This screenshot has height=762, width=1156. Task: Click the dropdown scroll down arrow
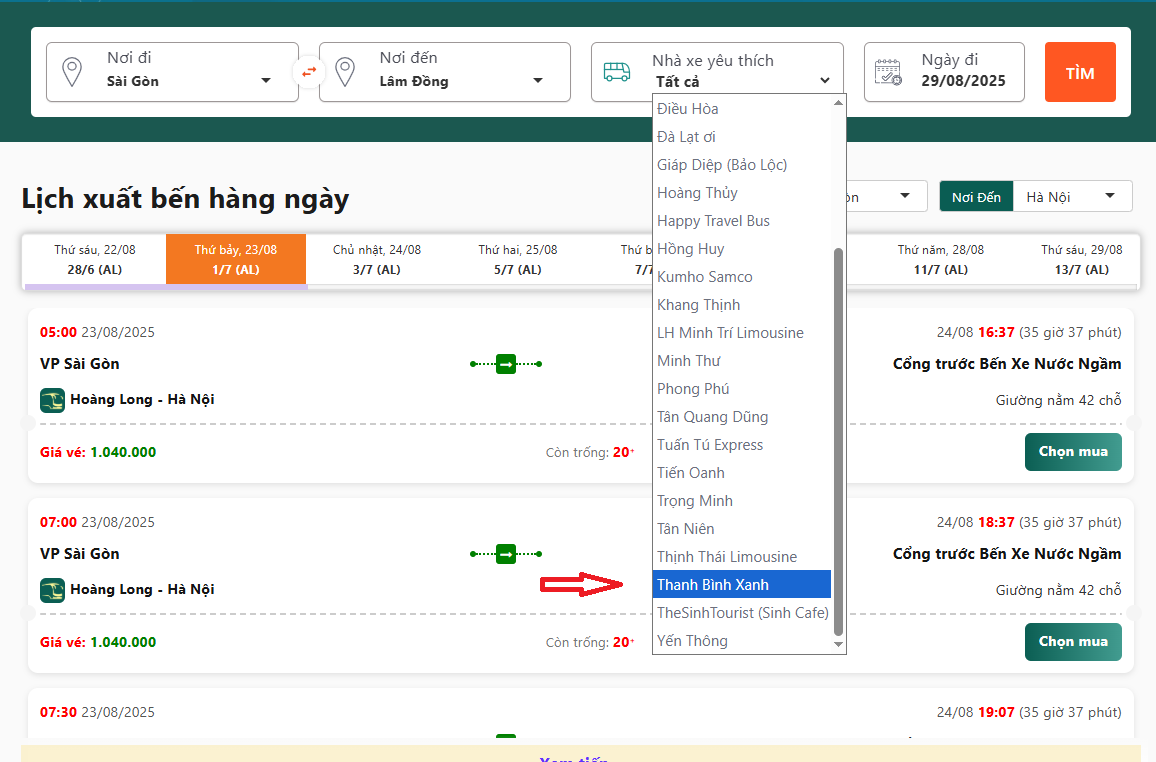coord(838,644)
